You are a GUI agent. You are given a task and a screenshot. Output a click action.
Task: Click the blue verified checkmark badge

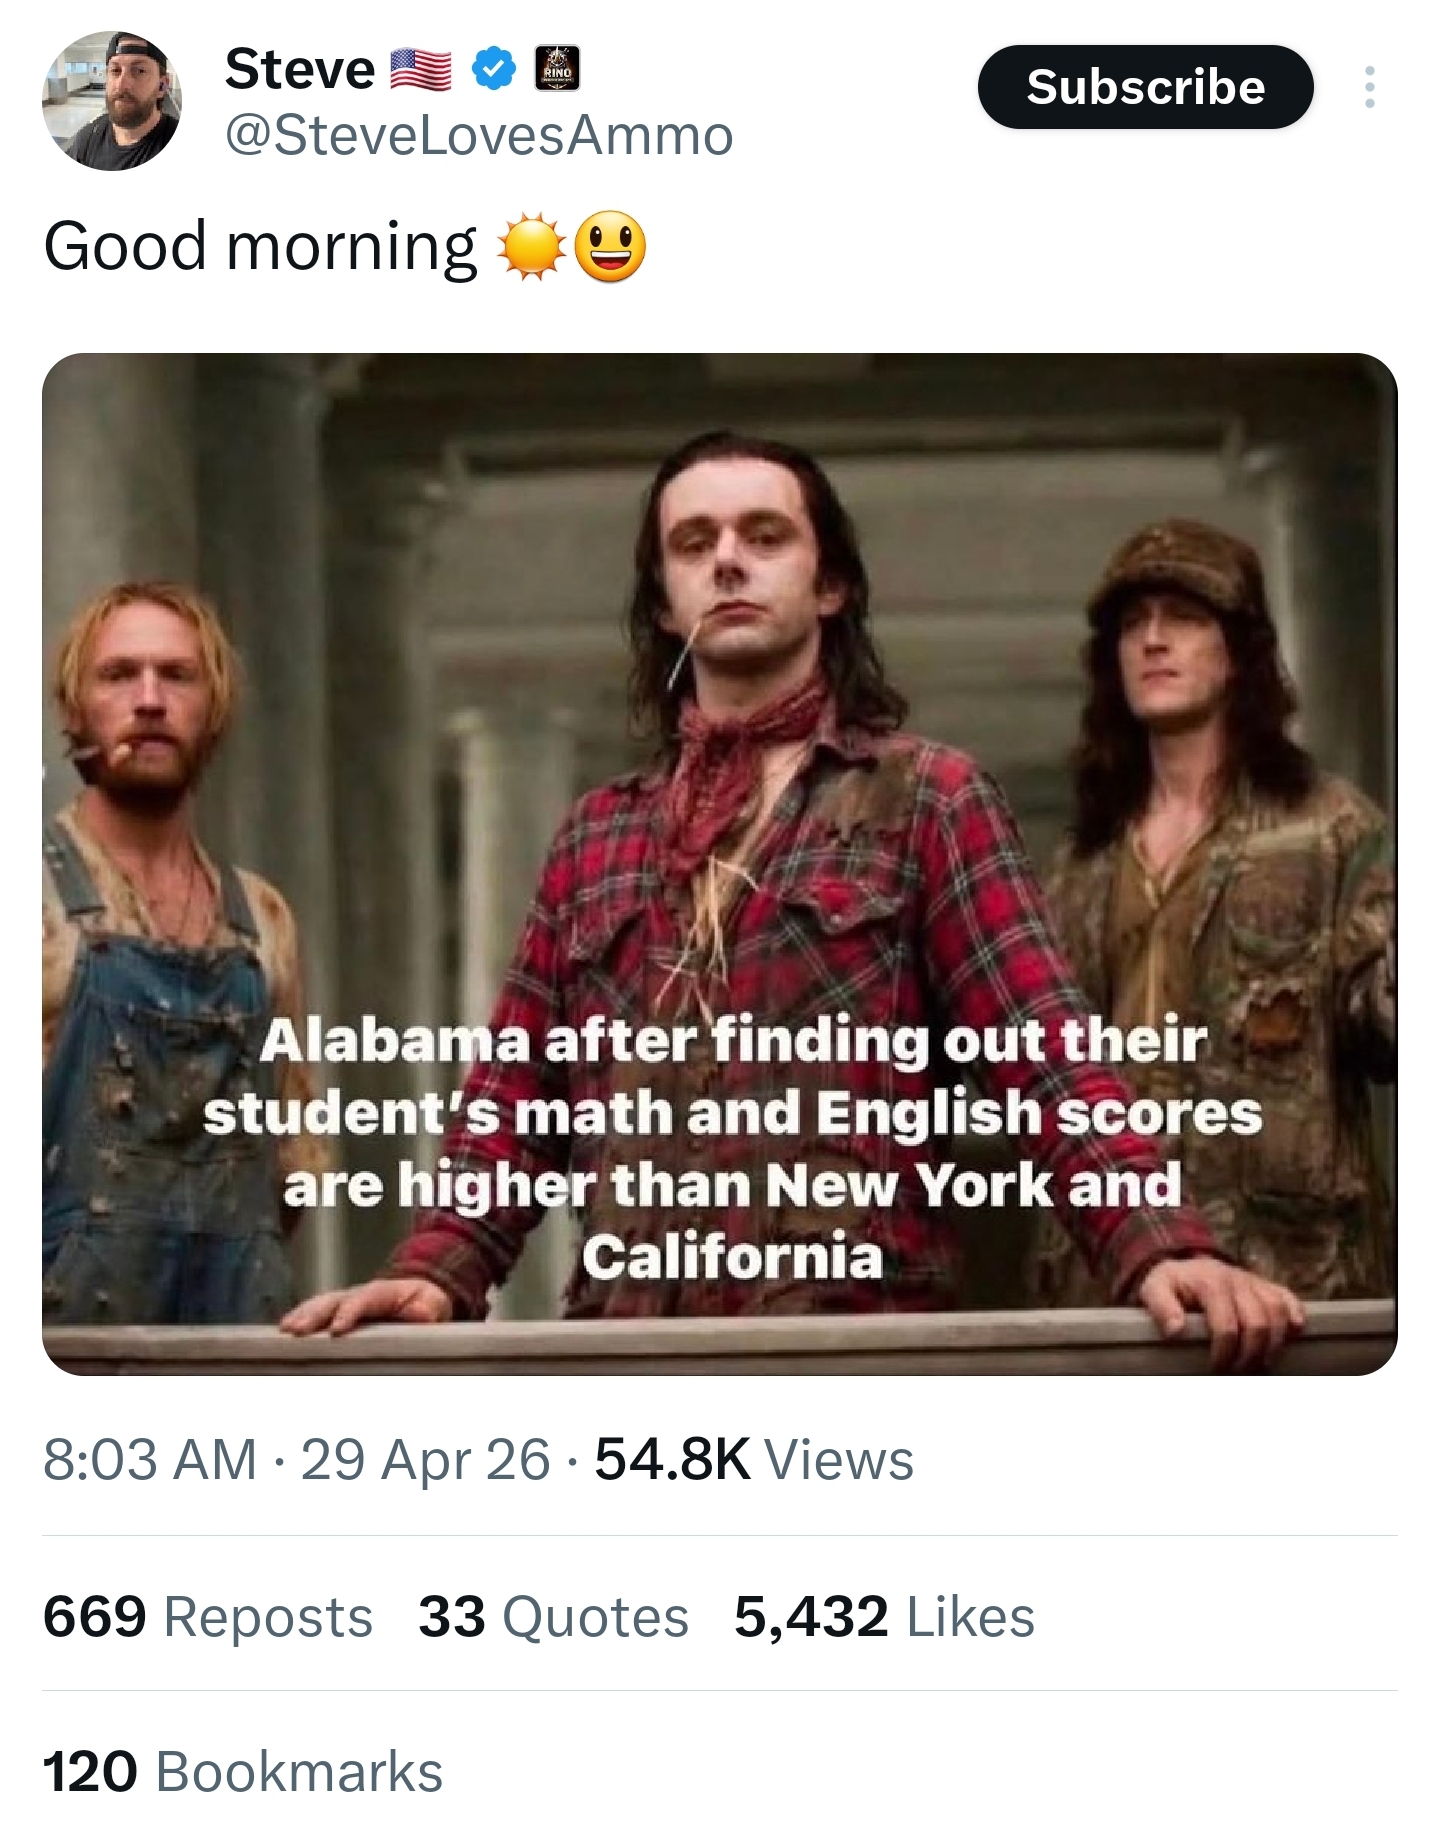pos(493,69)
